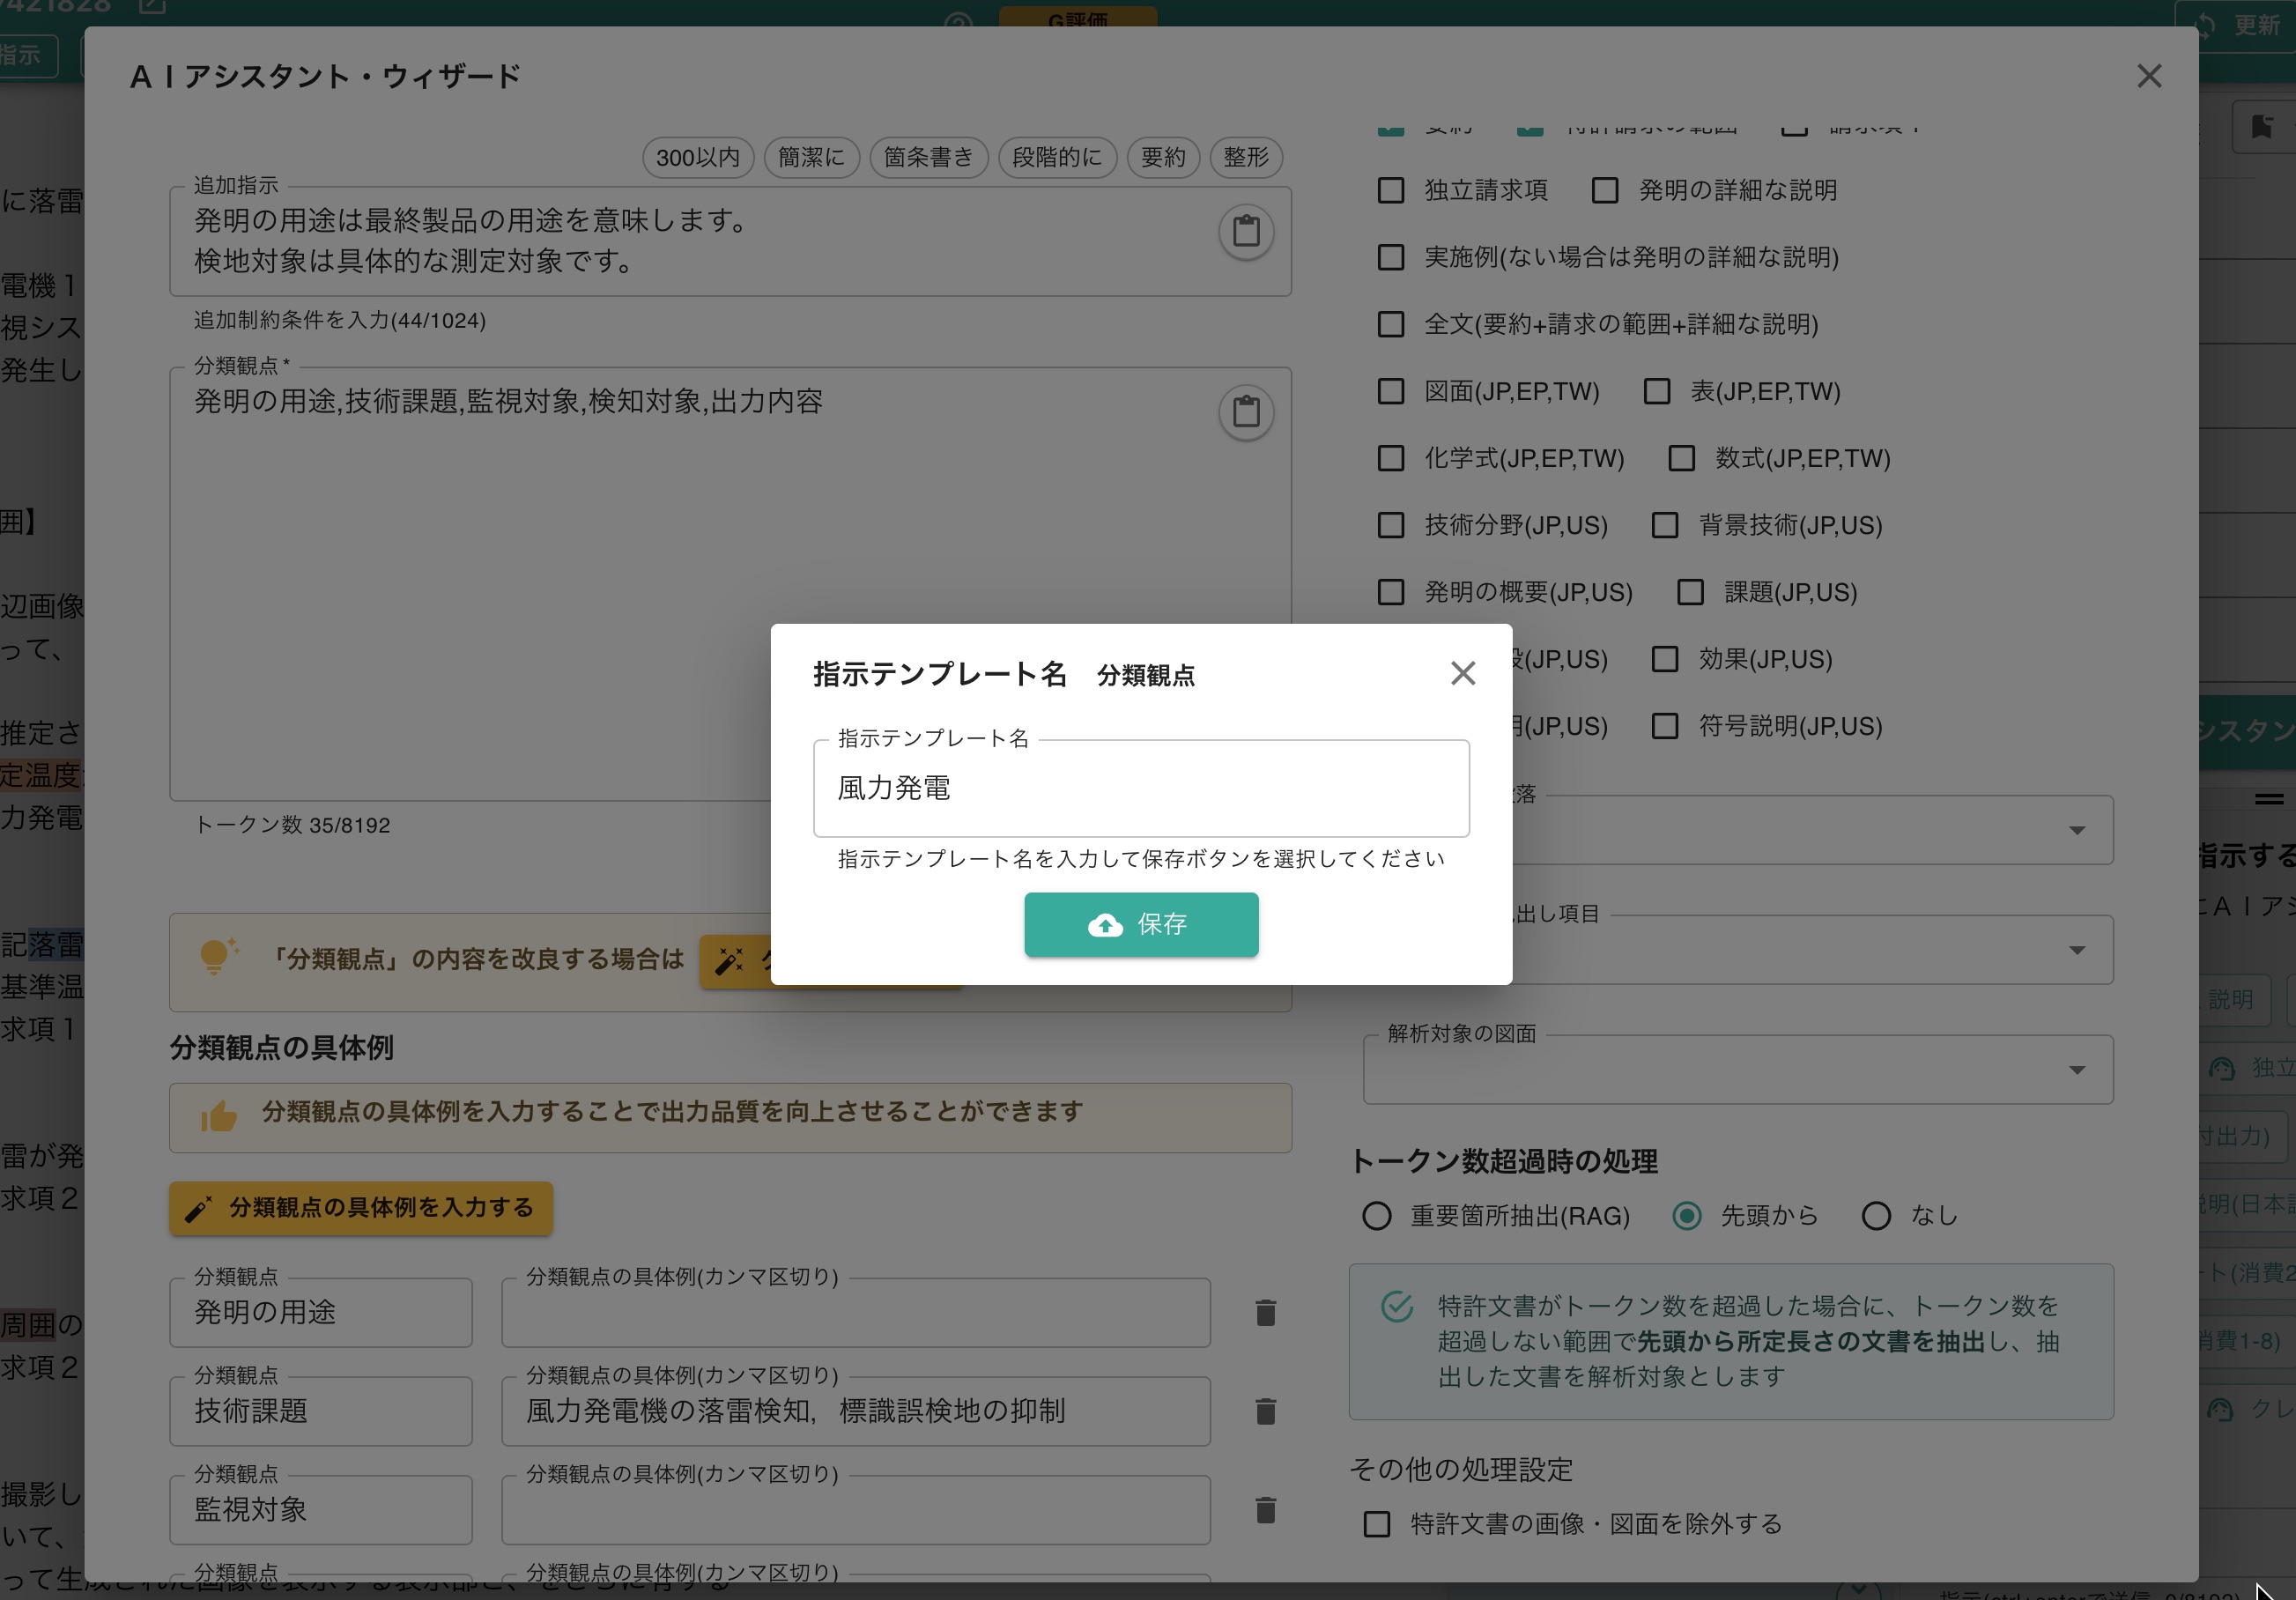Select なし radio option

click(1876, 1216)
